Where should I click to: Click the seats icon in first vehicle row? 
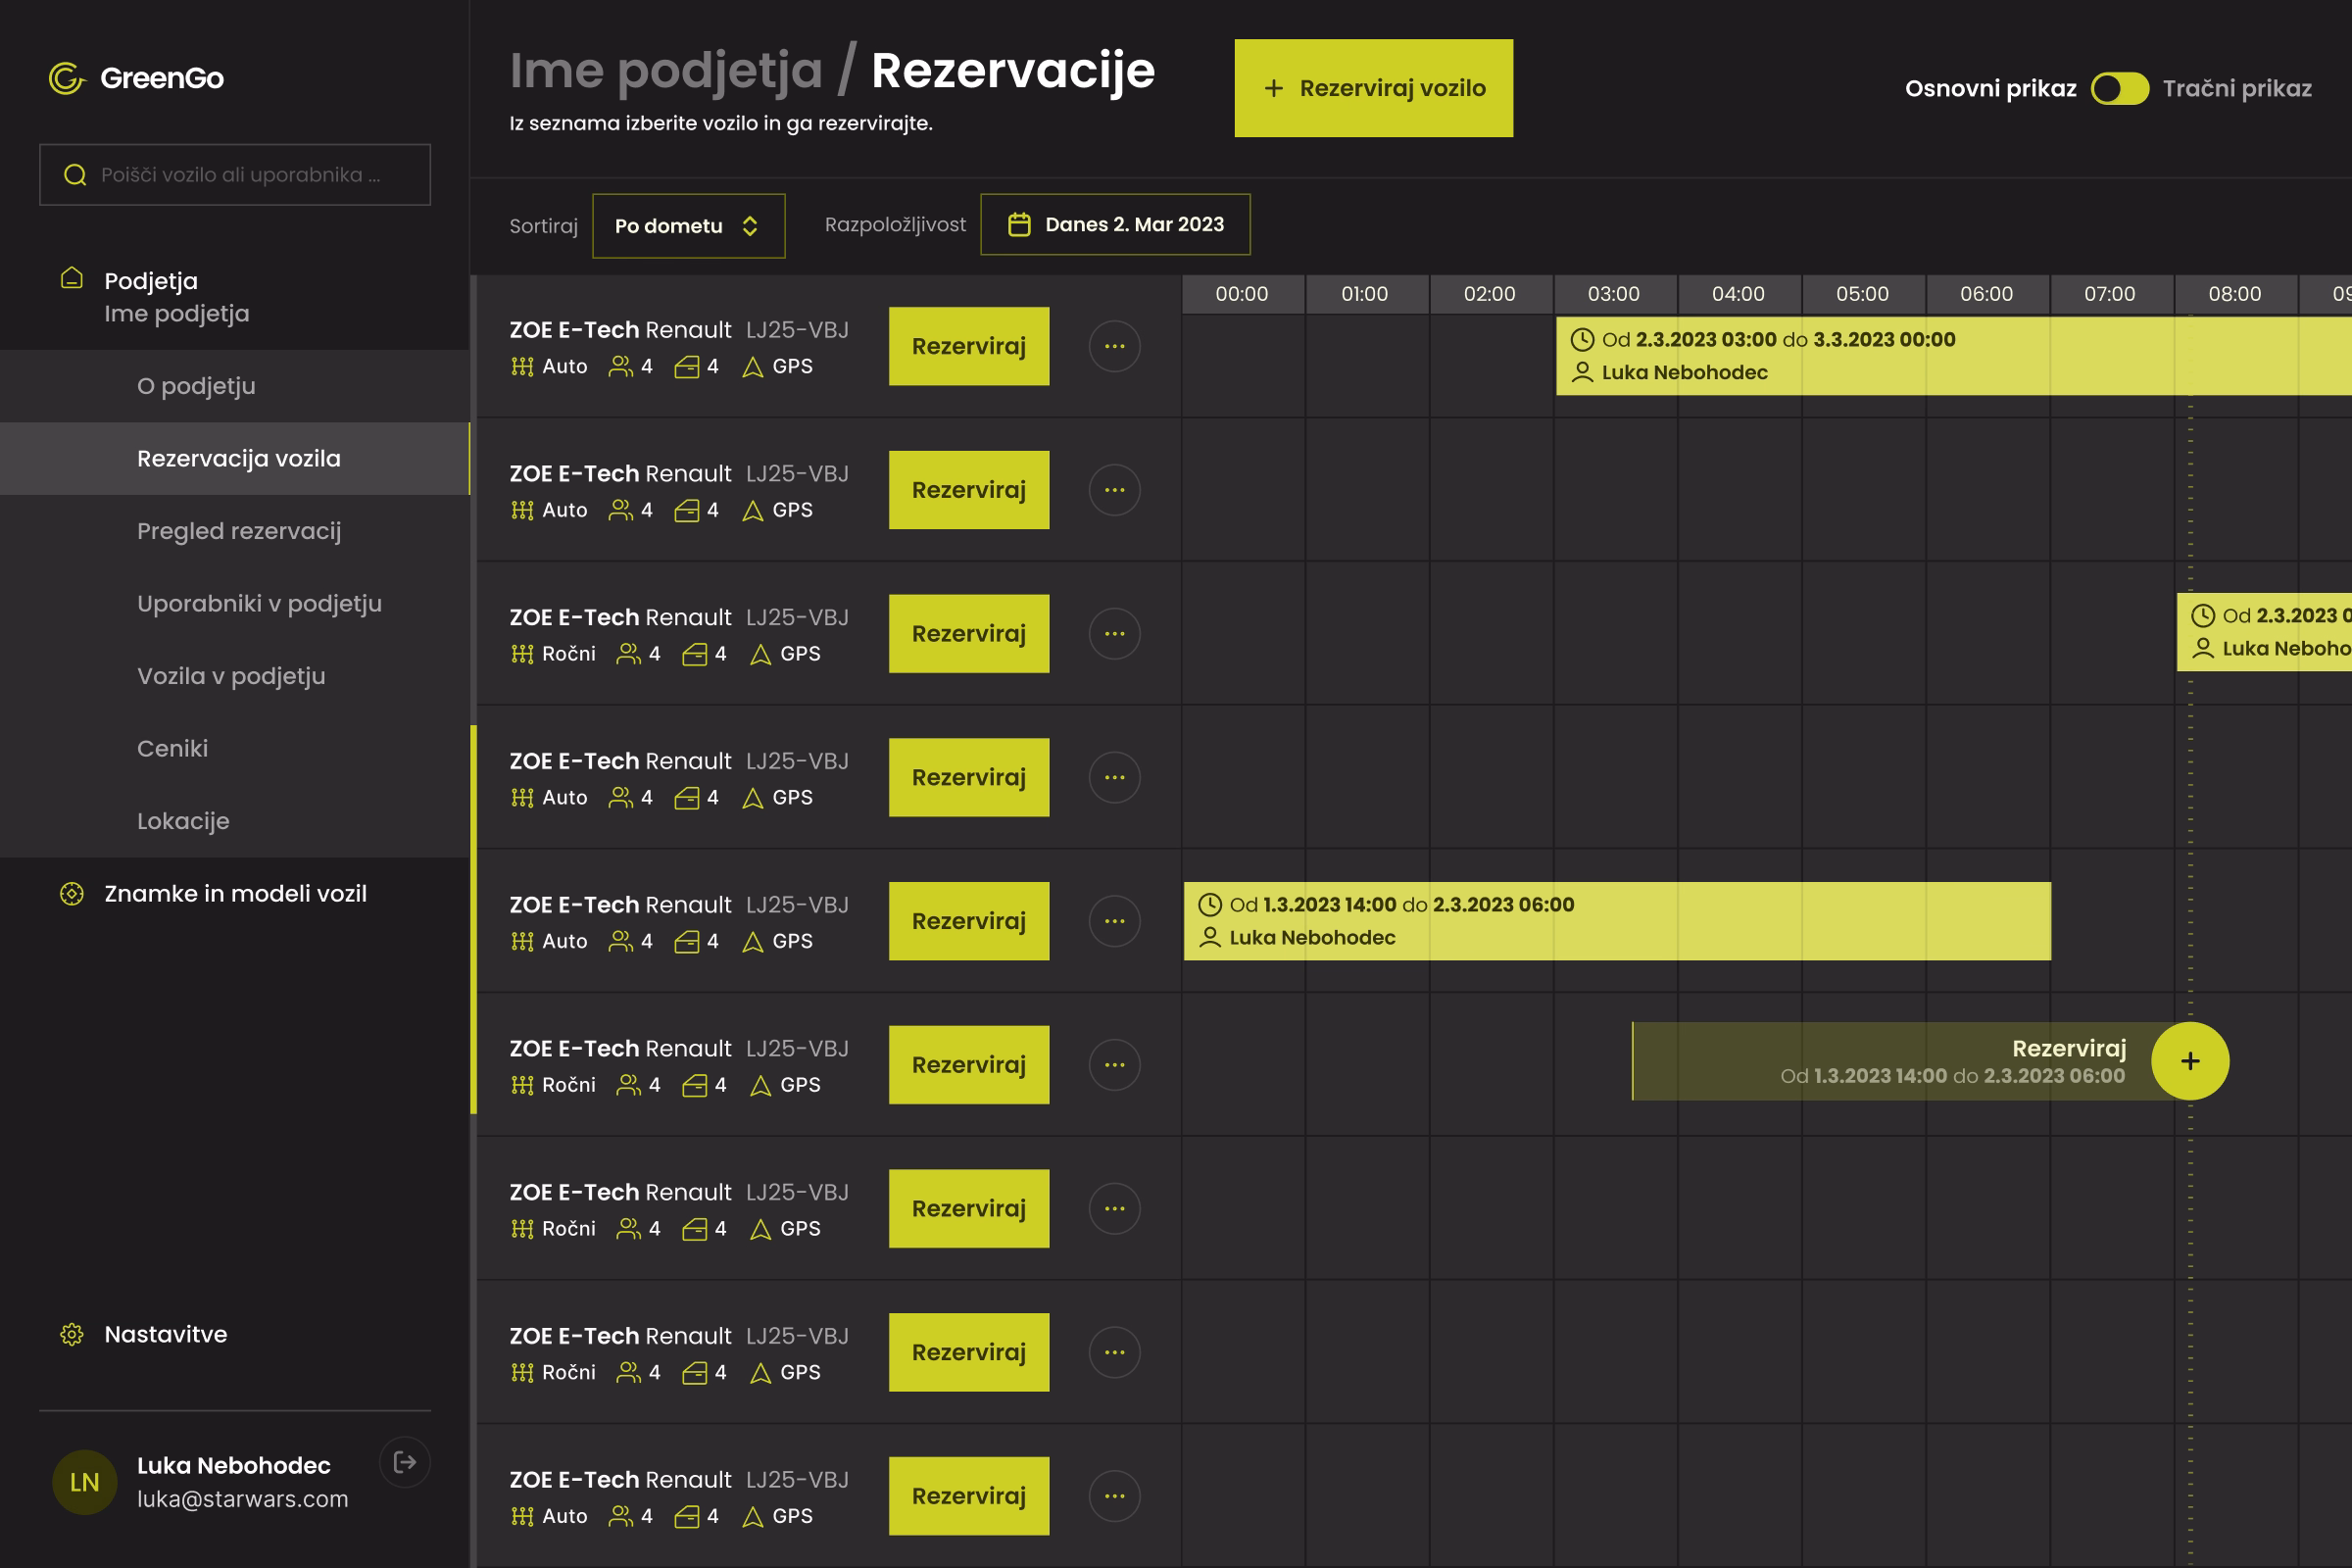(x=620, y=367)
